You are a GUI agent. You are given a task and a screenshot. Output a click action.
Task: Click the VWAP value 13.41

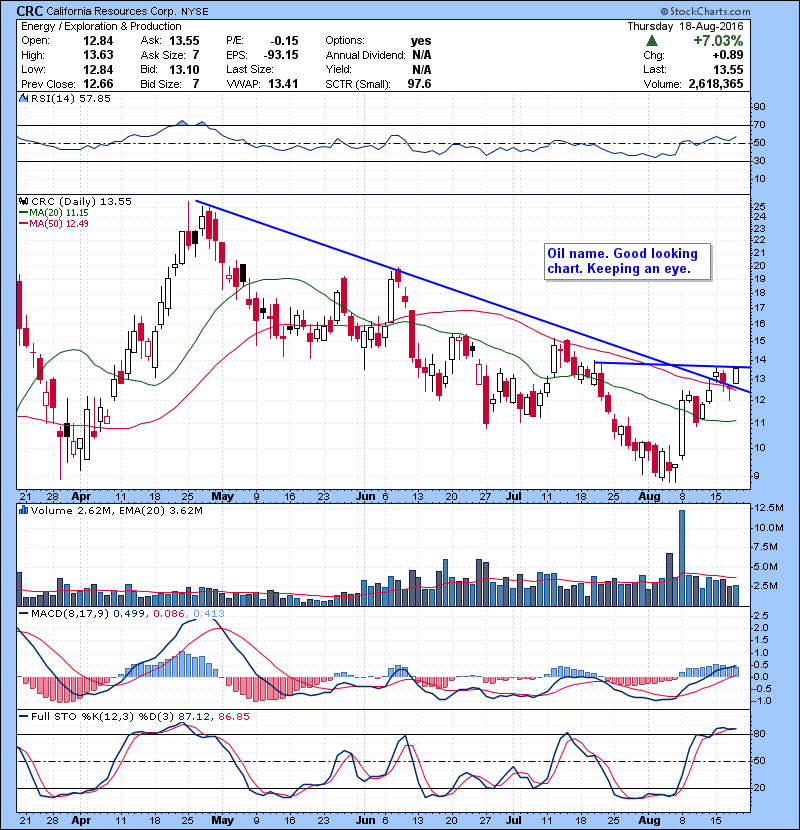283,84
